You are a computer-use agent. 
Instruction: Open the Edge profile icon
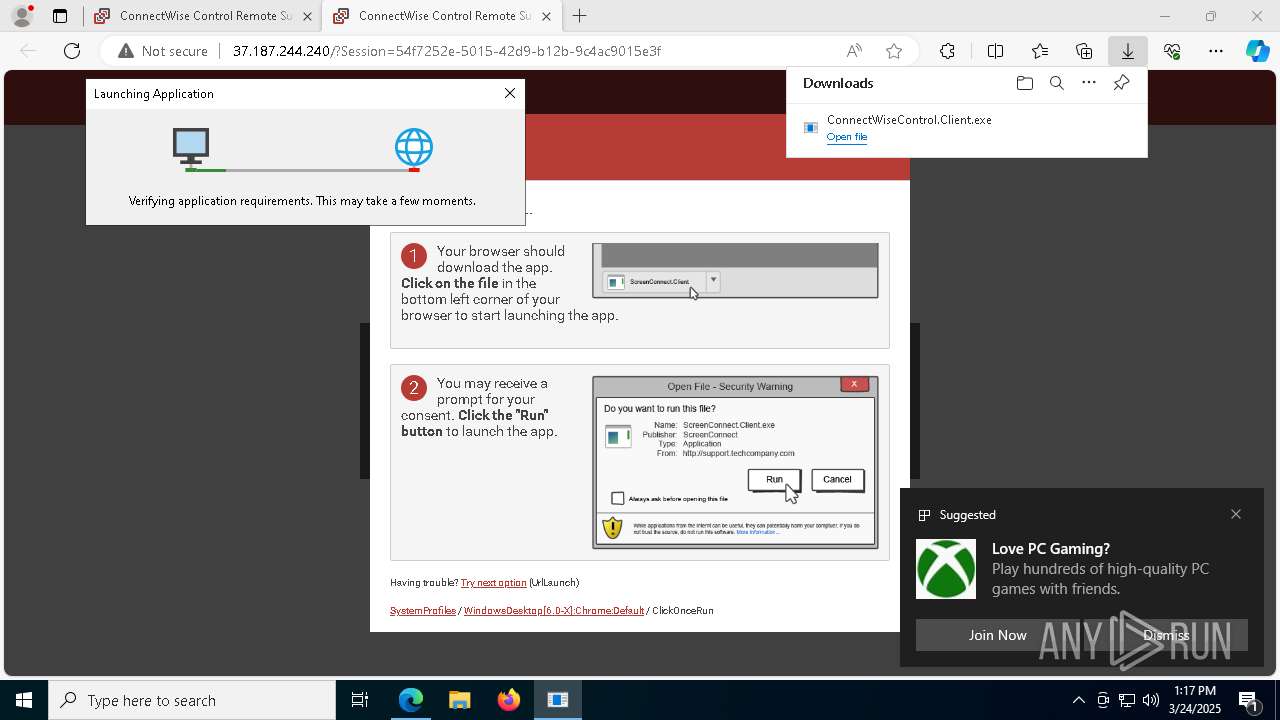click(22, 16)
